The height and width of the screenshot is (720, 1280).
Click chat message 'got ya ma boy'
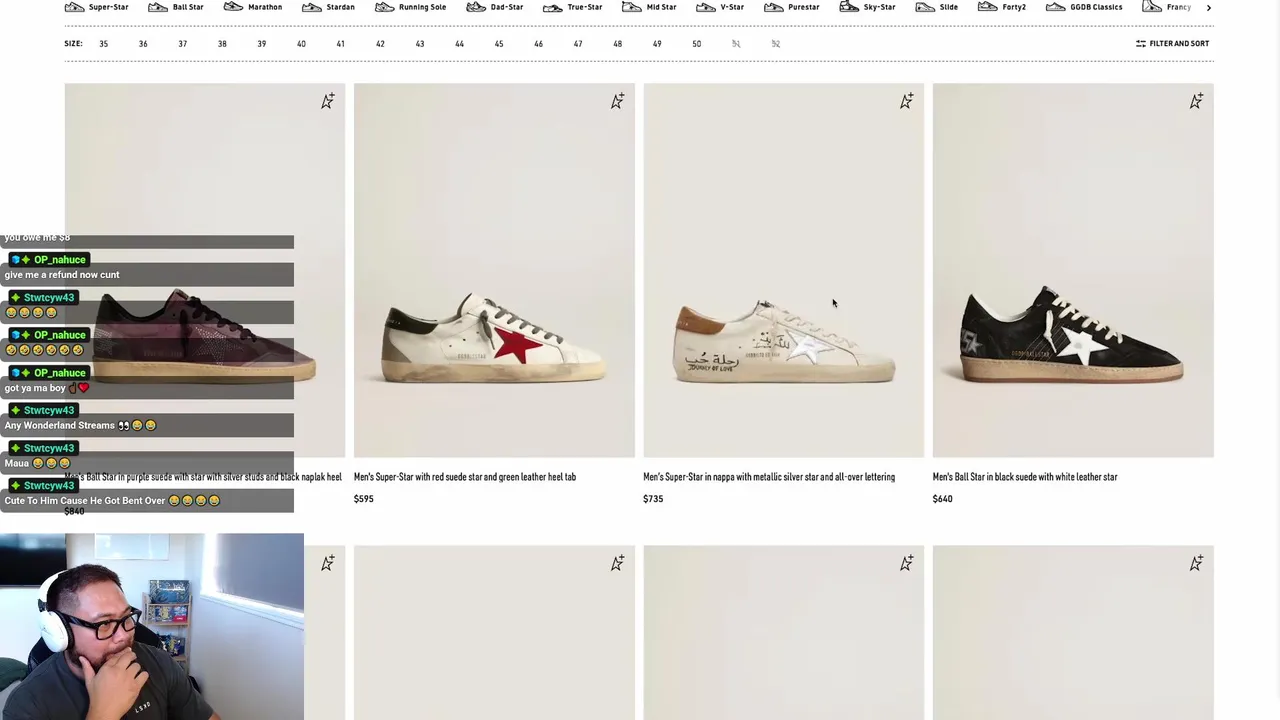[46, 388]
